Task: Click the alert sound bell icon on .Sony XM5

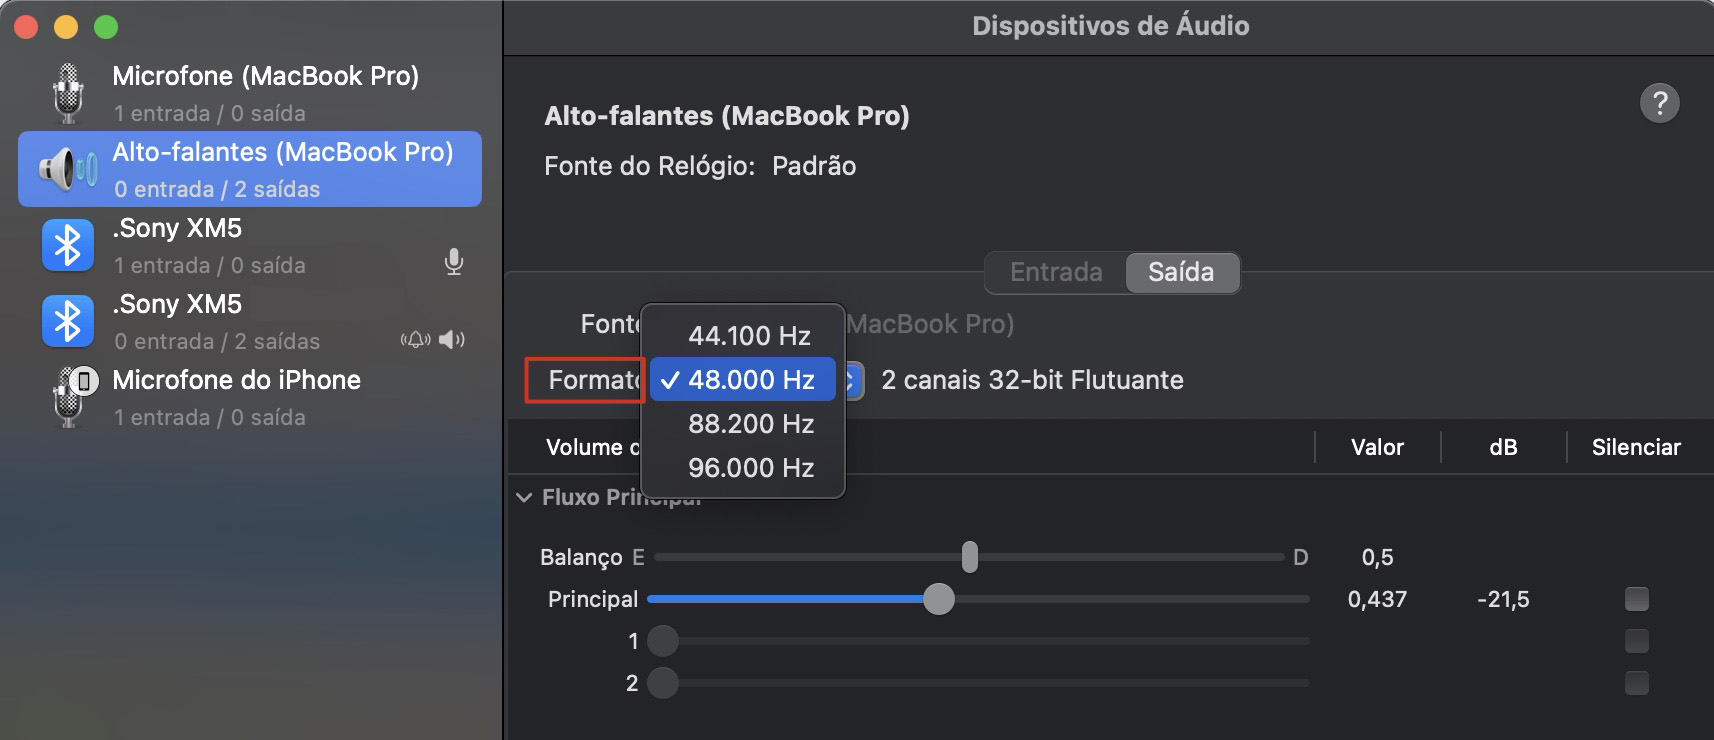Action: click(415, 340)
